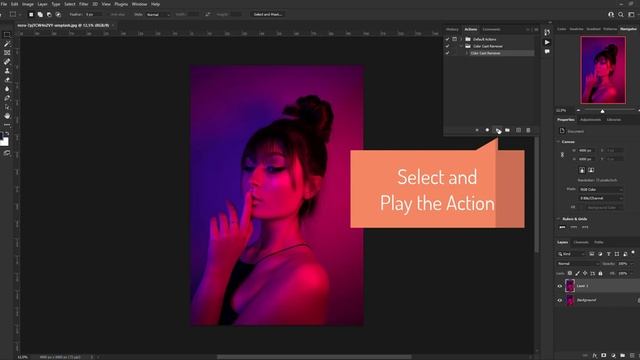
Task: Collapse the Canvas section in Properties
Action: 558,142
